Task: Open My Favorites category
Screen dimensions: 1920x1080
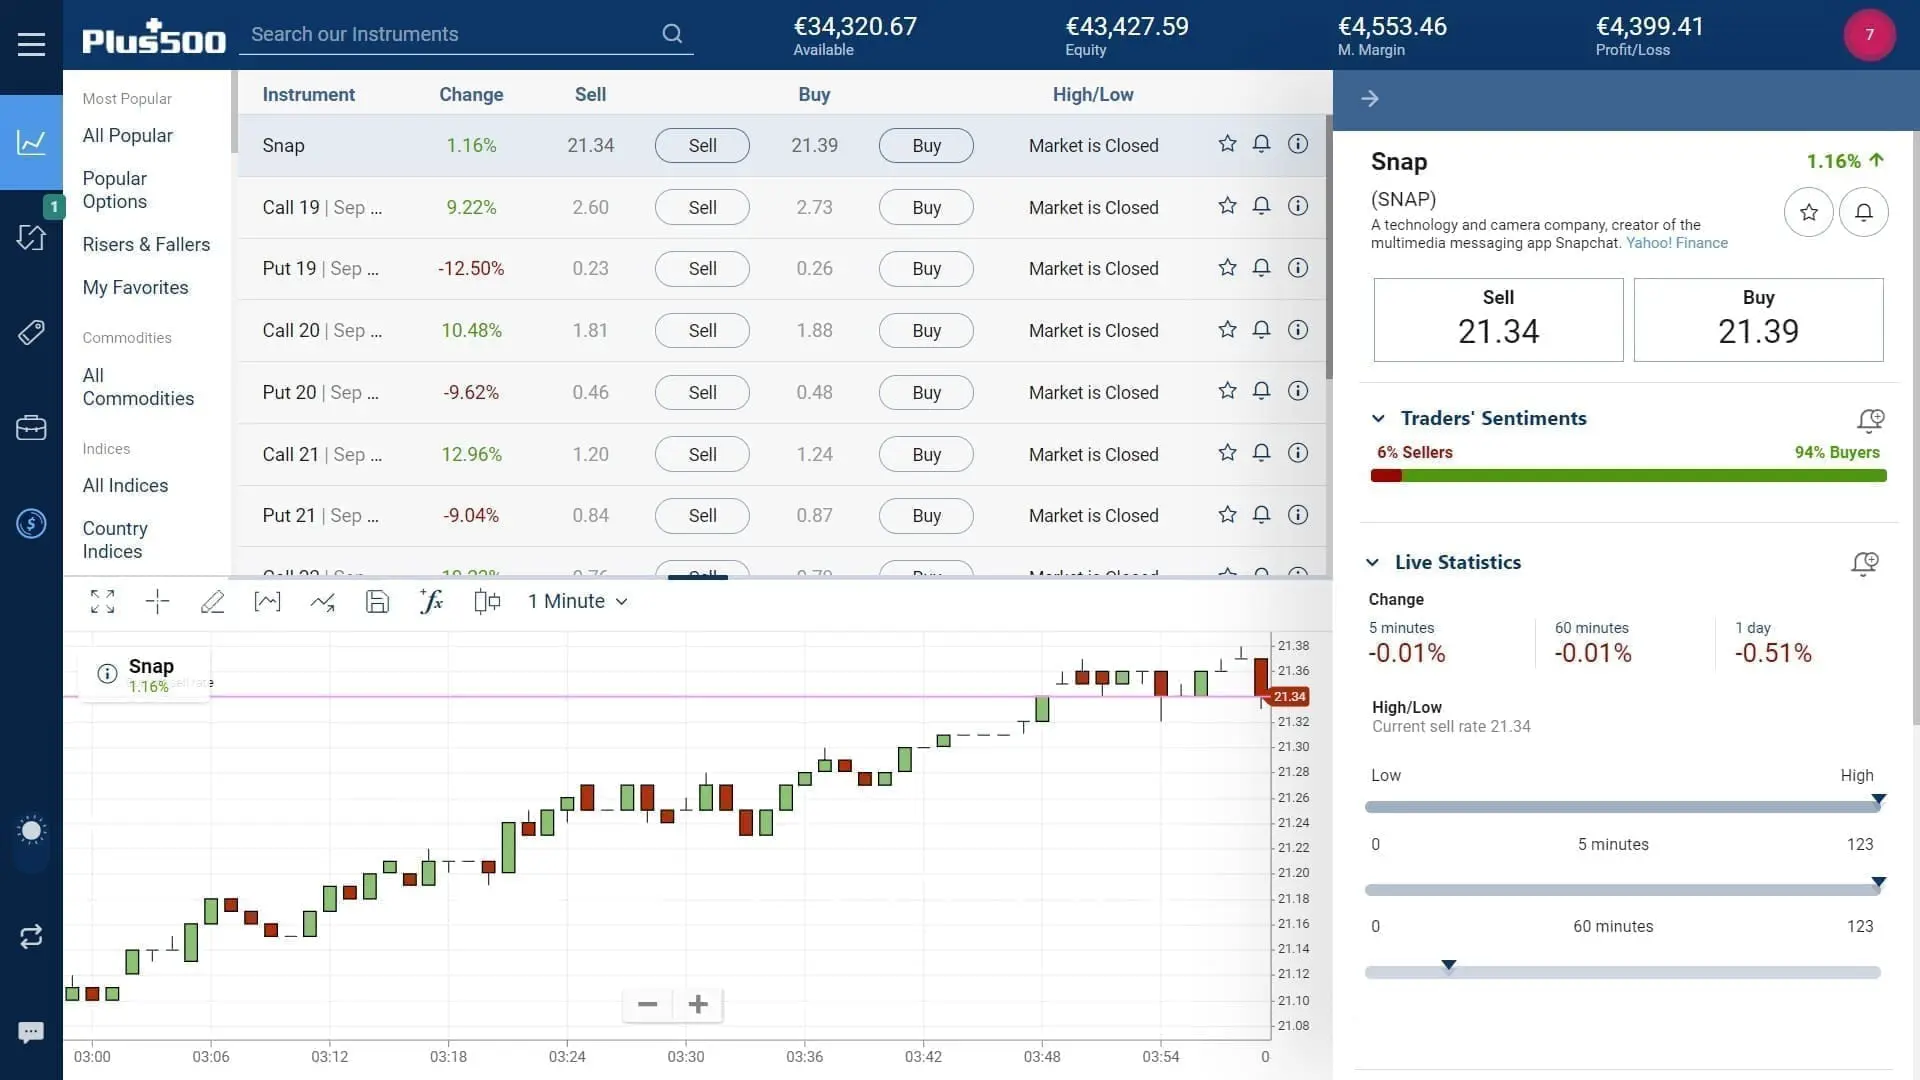Action: coord(135,287)
